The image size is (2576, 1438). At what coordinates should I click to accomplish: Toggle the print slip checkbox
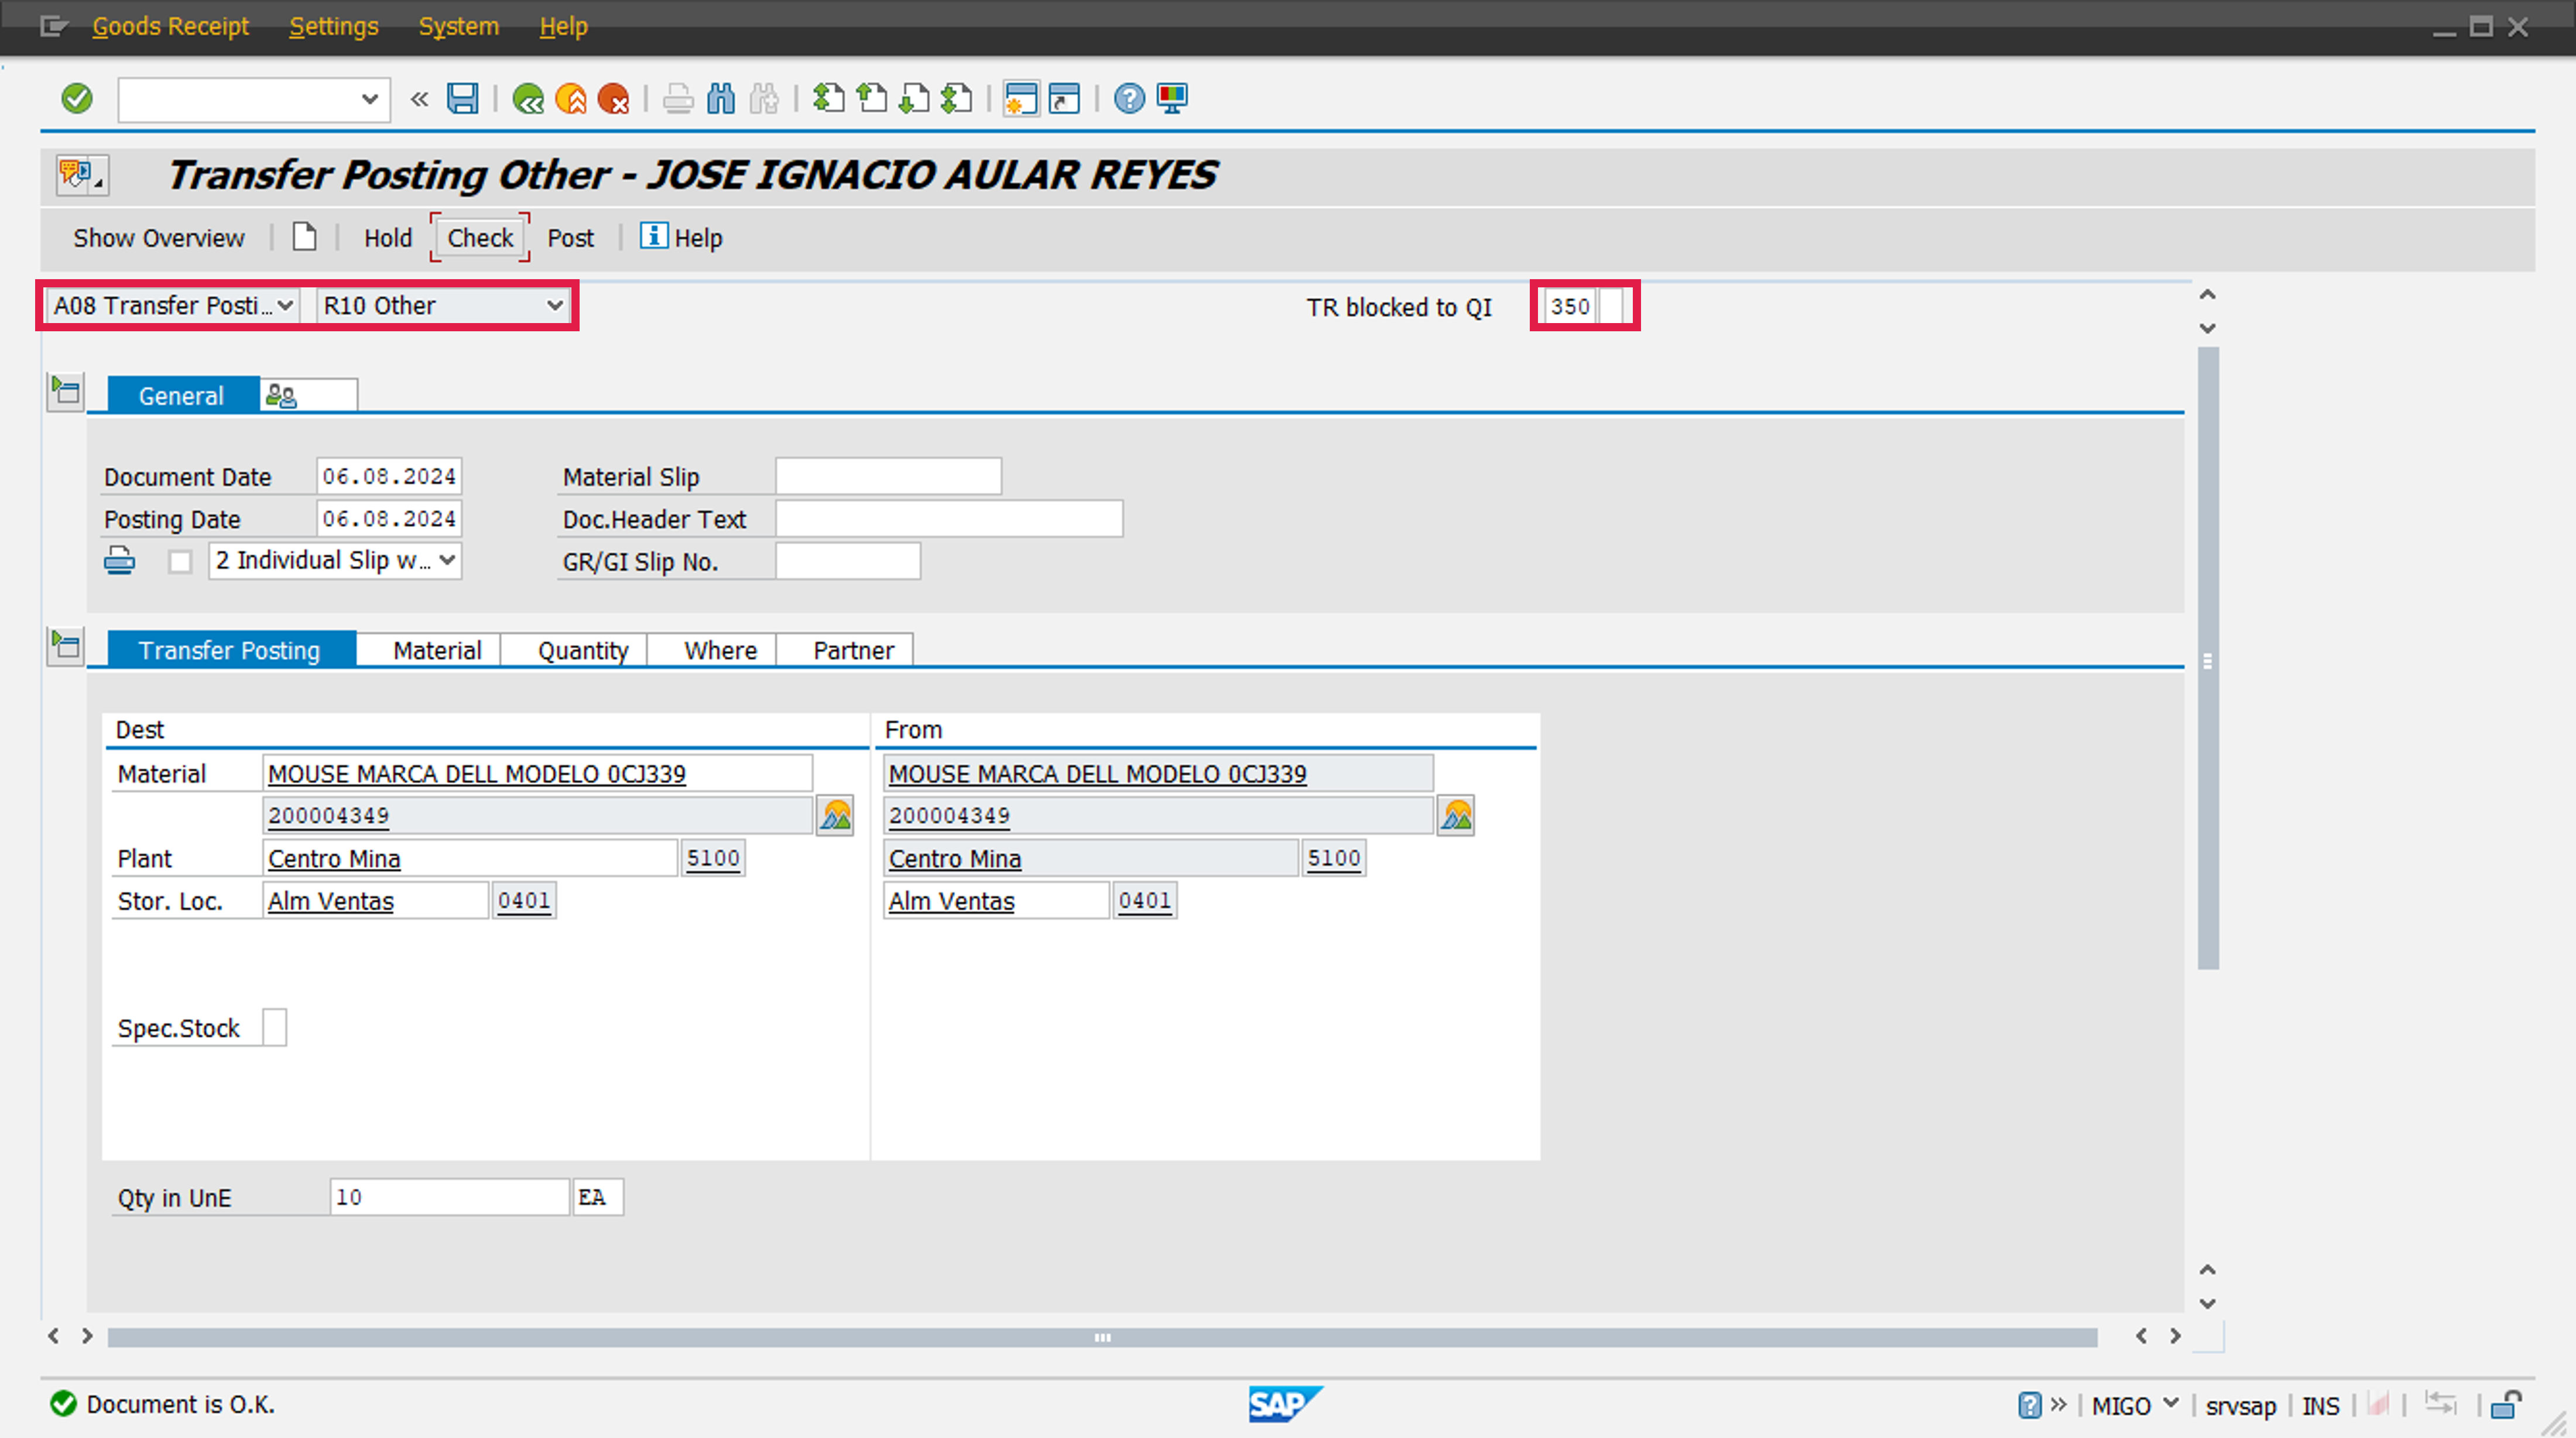click(180, 562)
